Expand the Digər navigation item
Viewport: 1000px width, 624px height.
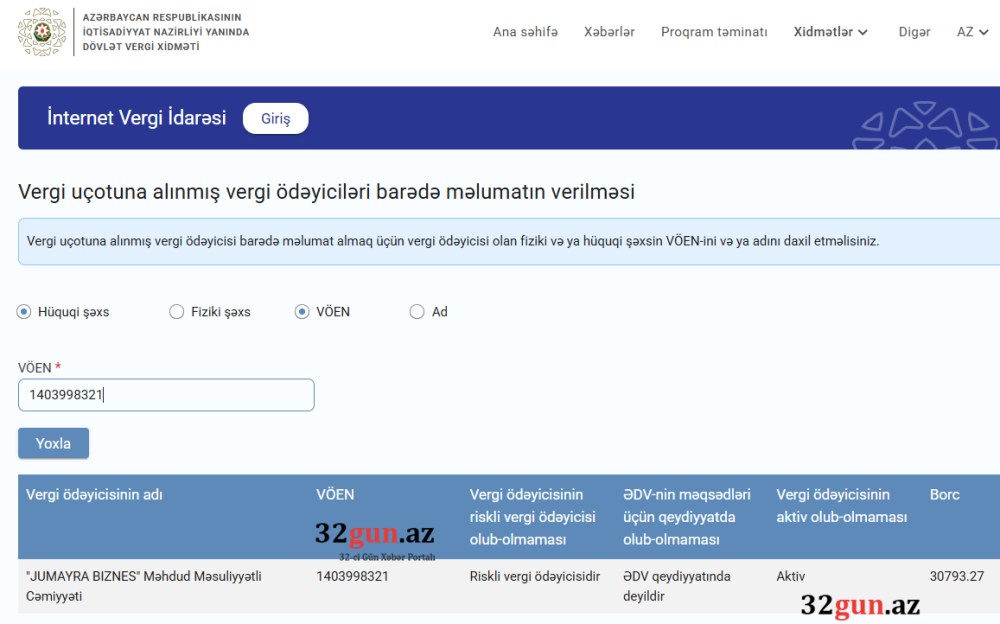[914, 31]
